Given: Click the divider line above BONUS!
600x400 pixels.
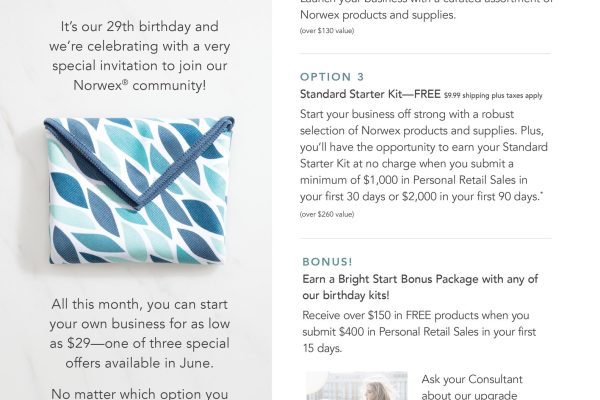Looking at the screenshot, I should (x=426, y=238).
